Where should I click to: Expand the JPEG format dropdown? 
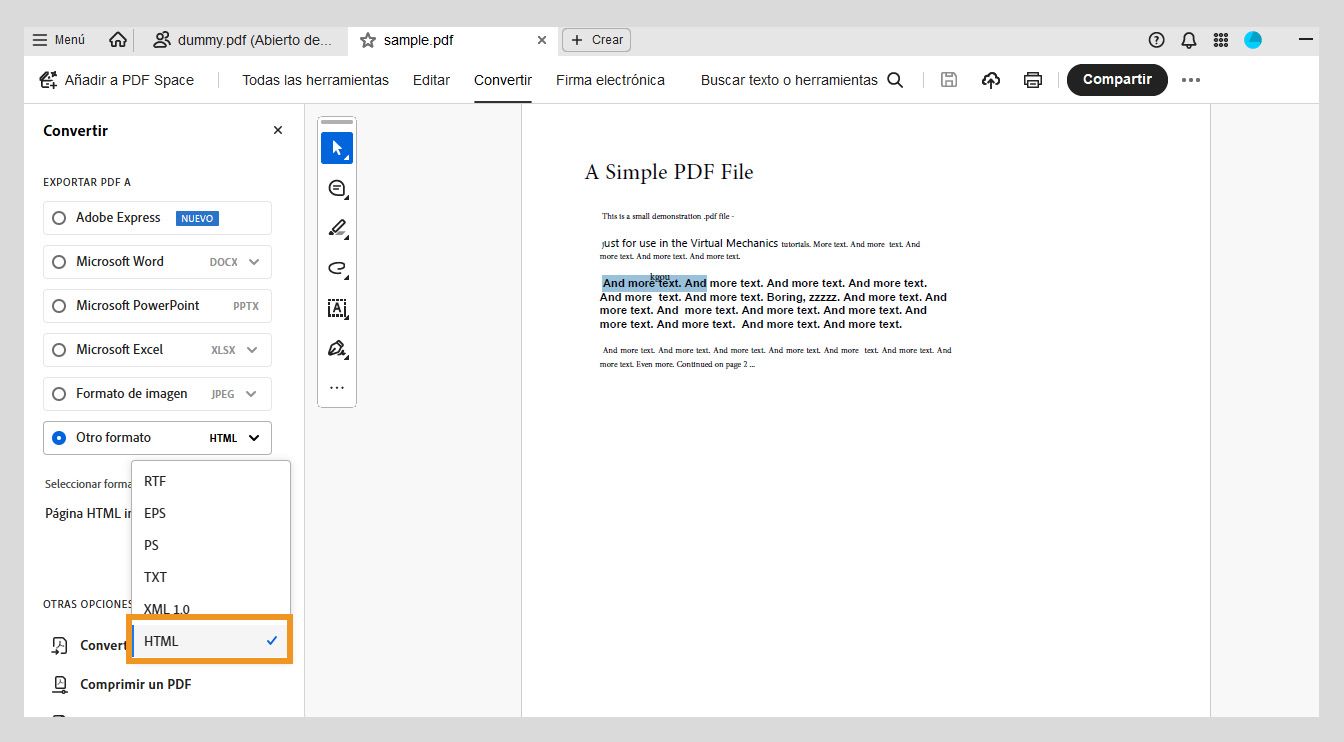coord(252,394)
